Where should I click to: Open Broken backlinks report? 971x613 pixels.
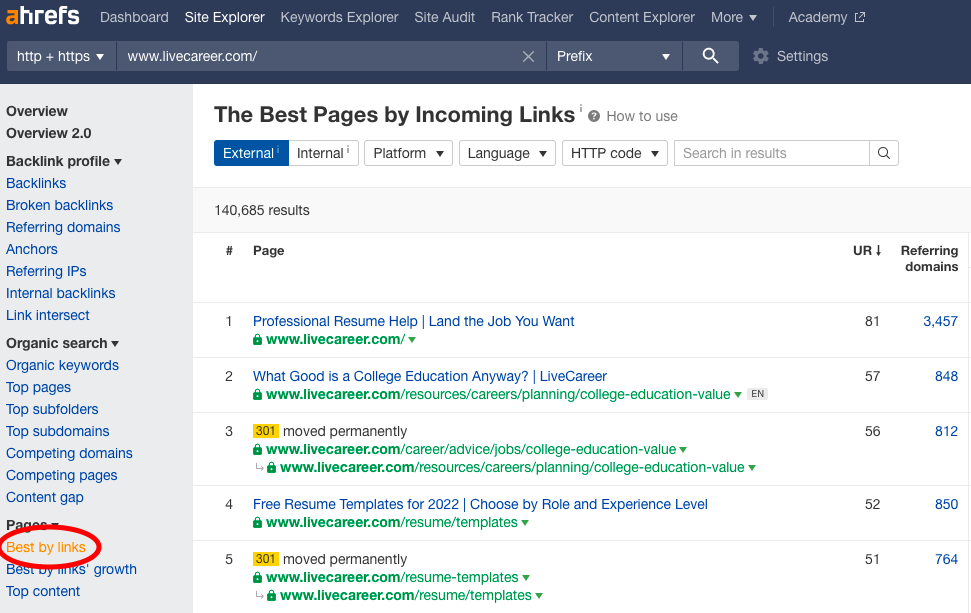tap(59, 205)
